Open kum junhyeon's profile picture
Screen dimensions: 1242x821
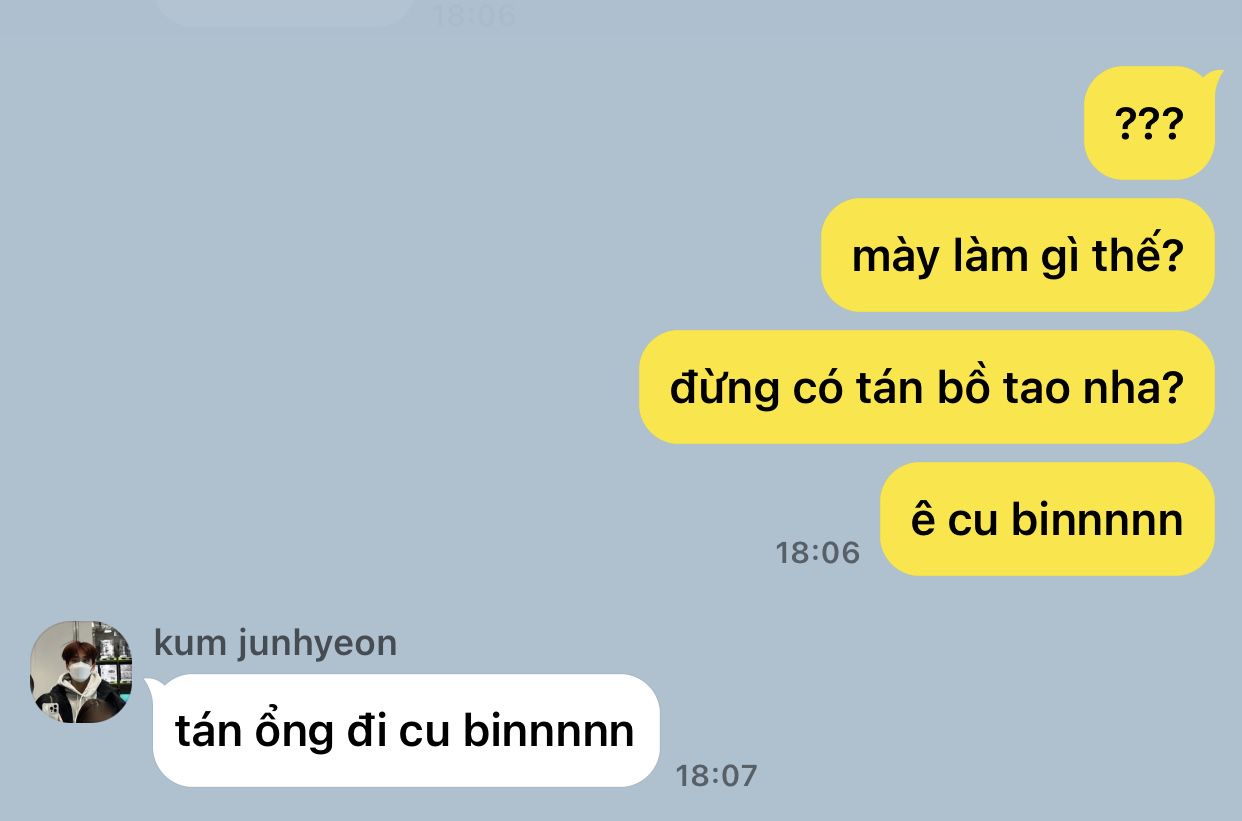click(x=81, y=672)
